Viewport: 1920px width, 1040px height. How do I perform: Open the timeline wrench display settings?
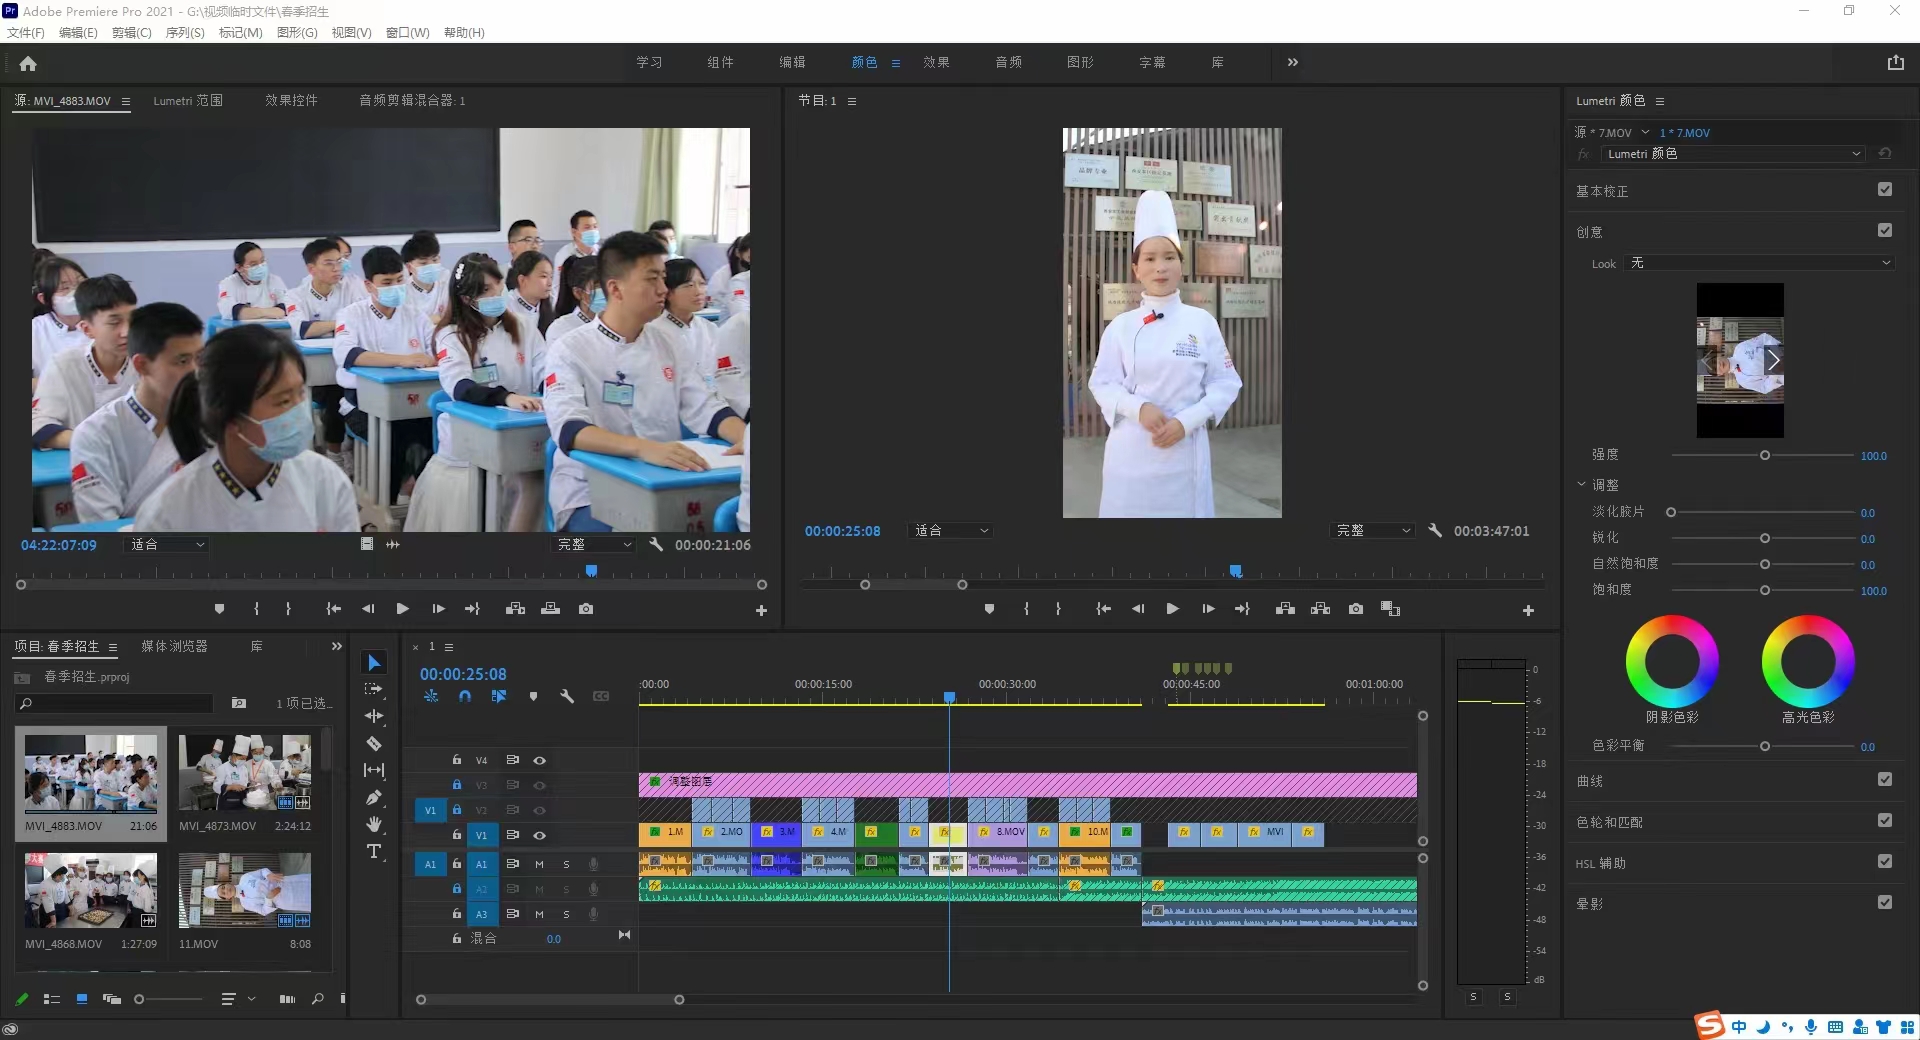tap(567, 696)
